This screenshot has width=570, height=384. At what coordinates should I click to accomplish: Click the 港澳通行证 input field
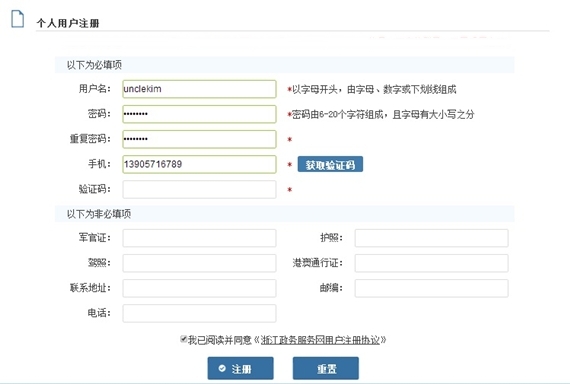[x=431, y=263]
